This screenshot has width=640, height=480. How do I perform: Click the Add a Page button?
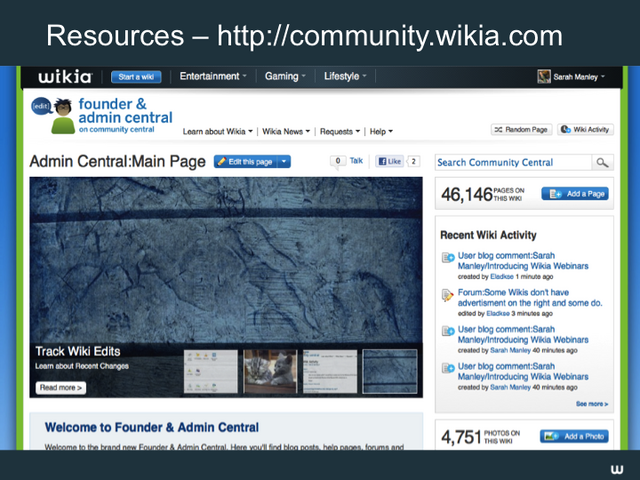(575, 194)
